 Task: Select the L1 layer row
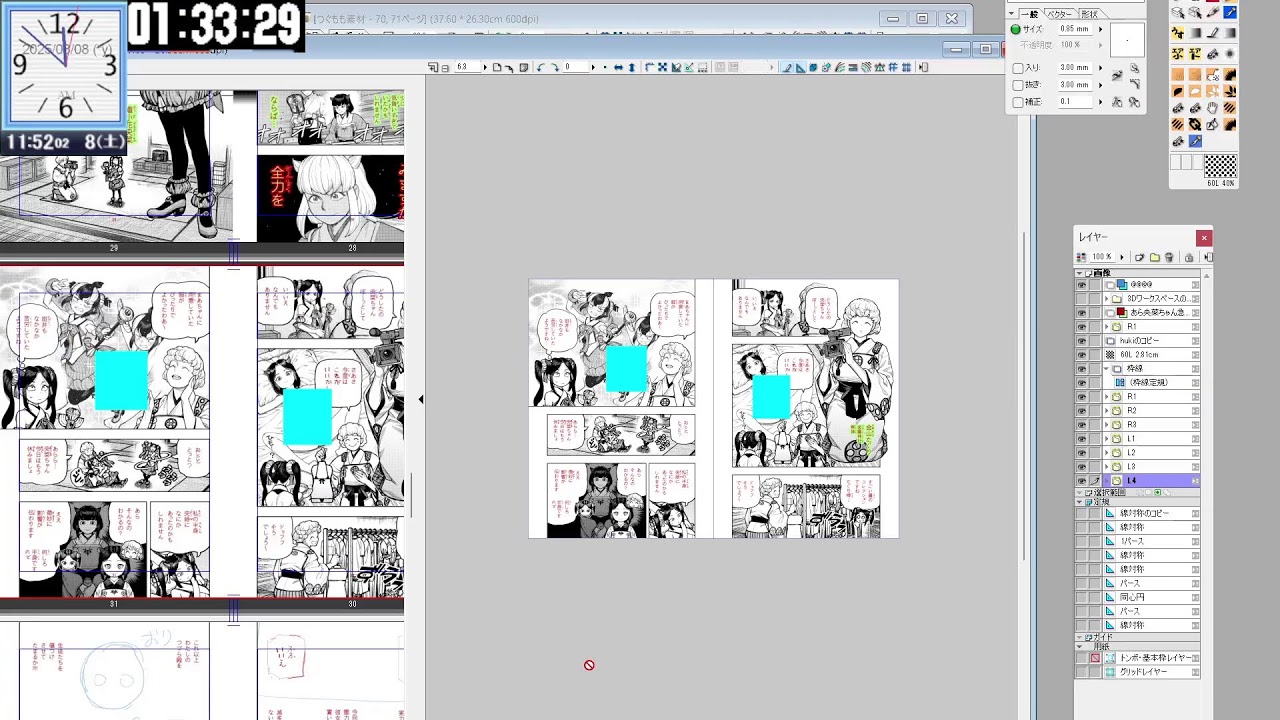point(1150,439)
